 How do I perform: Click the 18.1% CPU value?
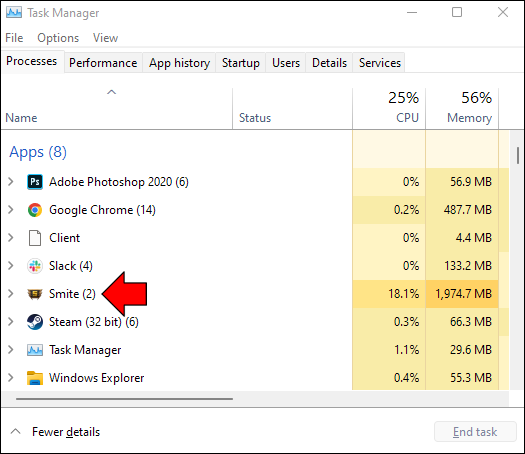click(403, 294)
